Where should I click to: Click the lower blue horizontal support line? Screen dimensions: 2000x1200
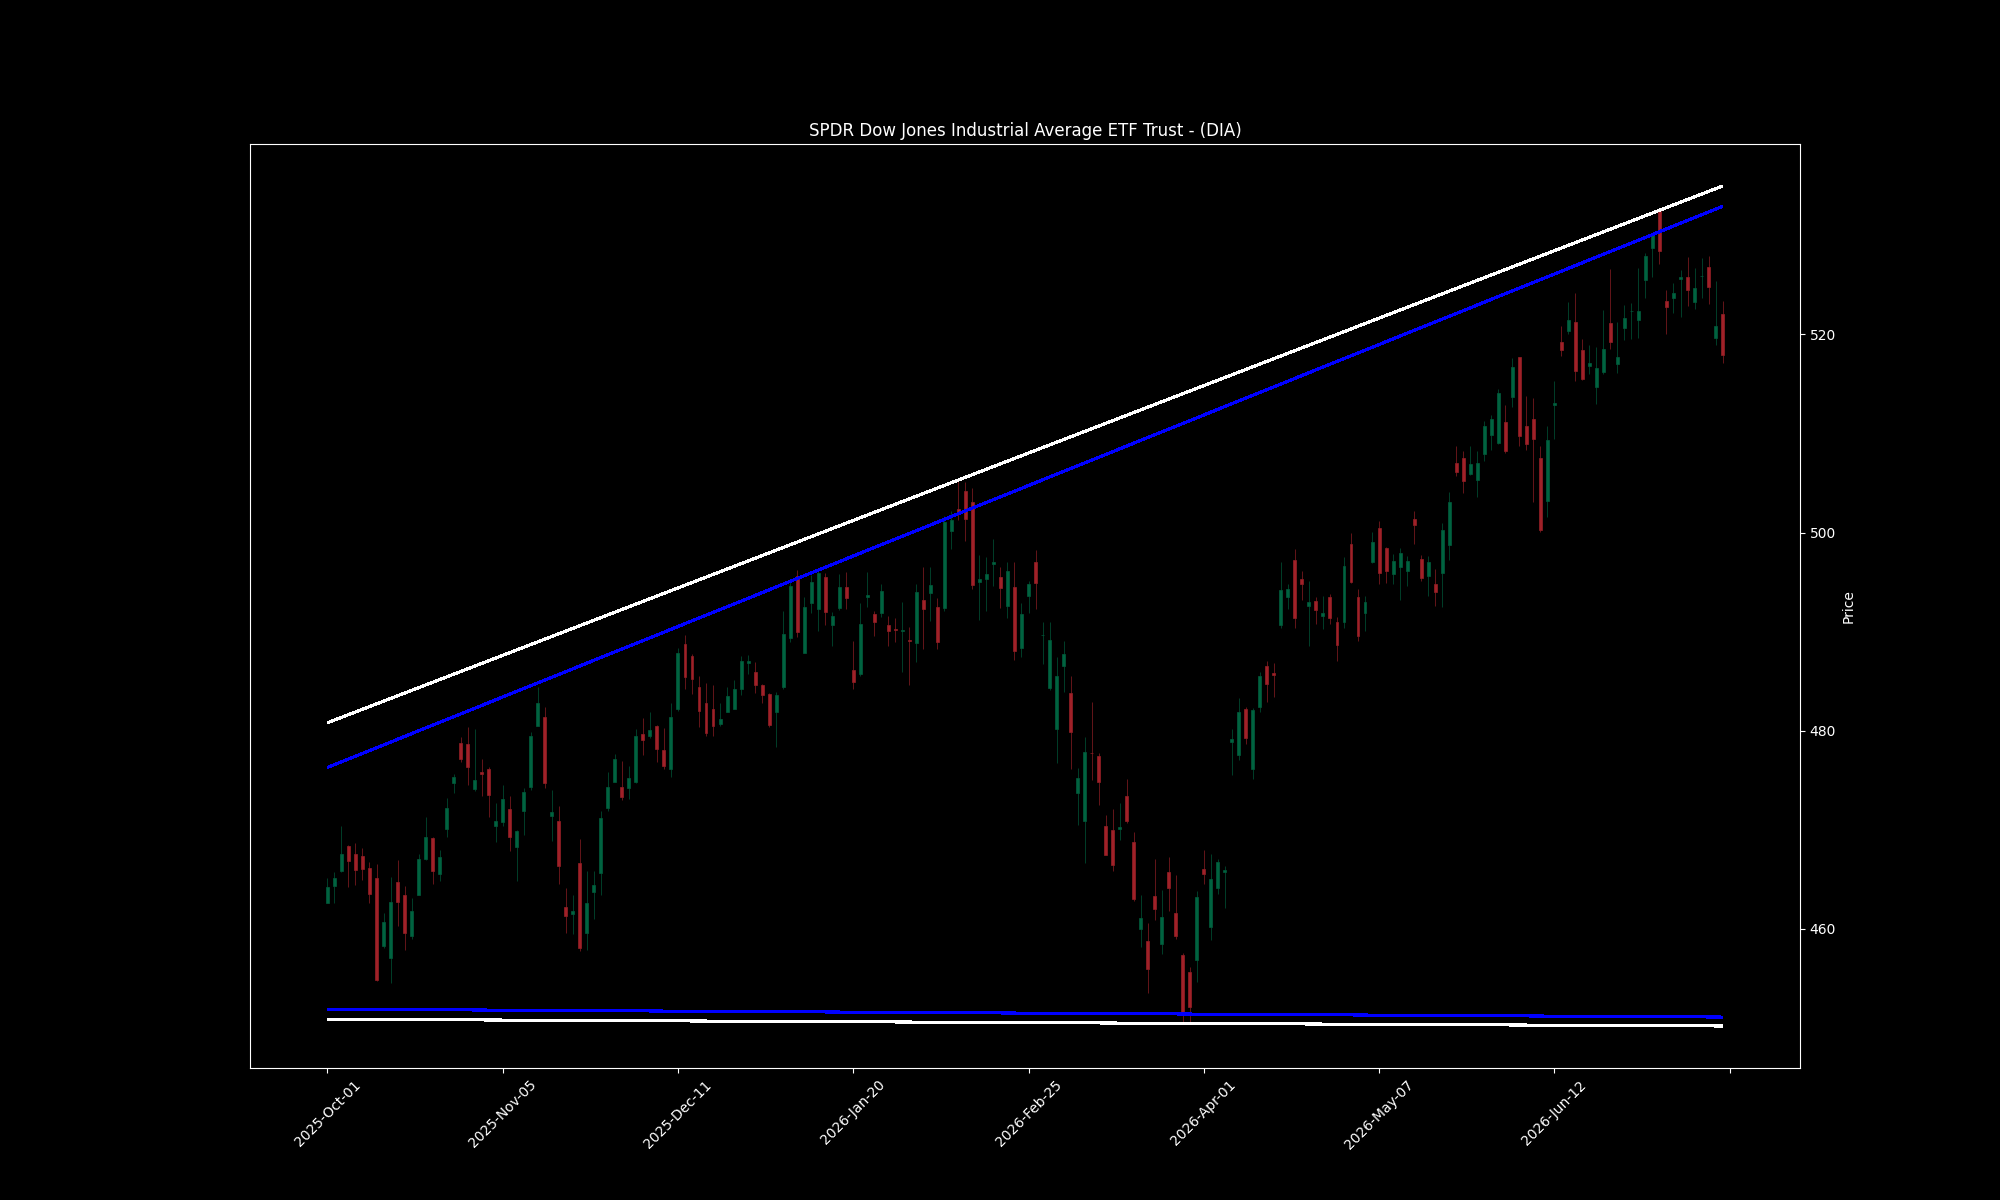pos(1025,1013)
